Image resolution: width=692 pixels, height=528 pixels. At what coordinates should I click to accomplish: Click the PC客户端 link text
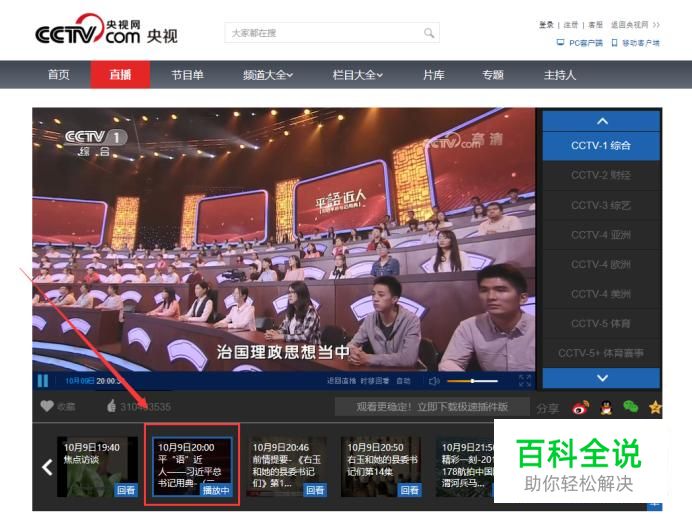pos(586,43)
